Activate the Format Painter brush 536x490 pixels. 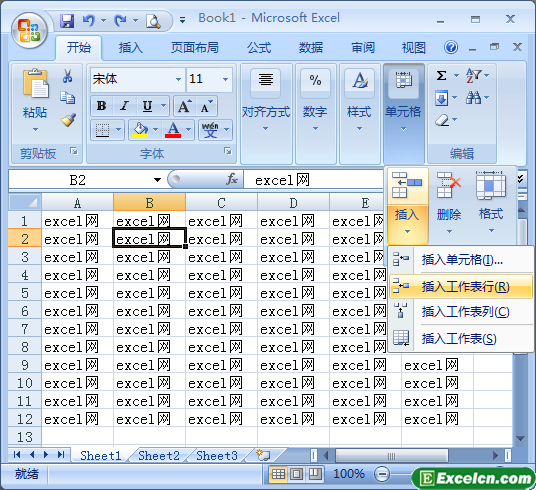click(x=68, y=119)
